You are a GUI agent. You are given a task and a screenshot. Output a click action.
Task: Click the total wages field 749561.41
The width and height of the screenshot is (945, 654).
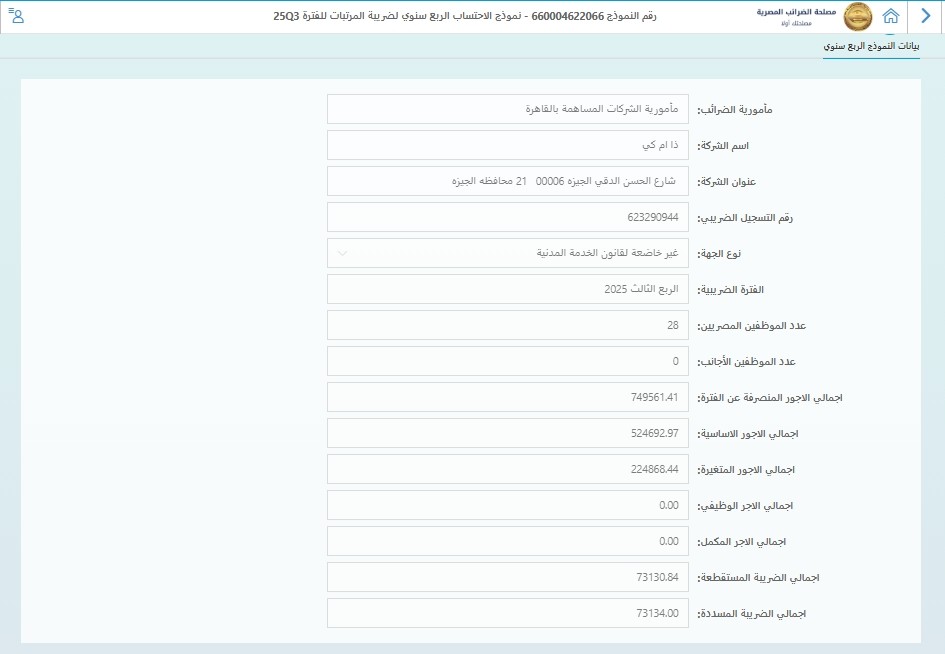(x=507, y=397)
